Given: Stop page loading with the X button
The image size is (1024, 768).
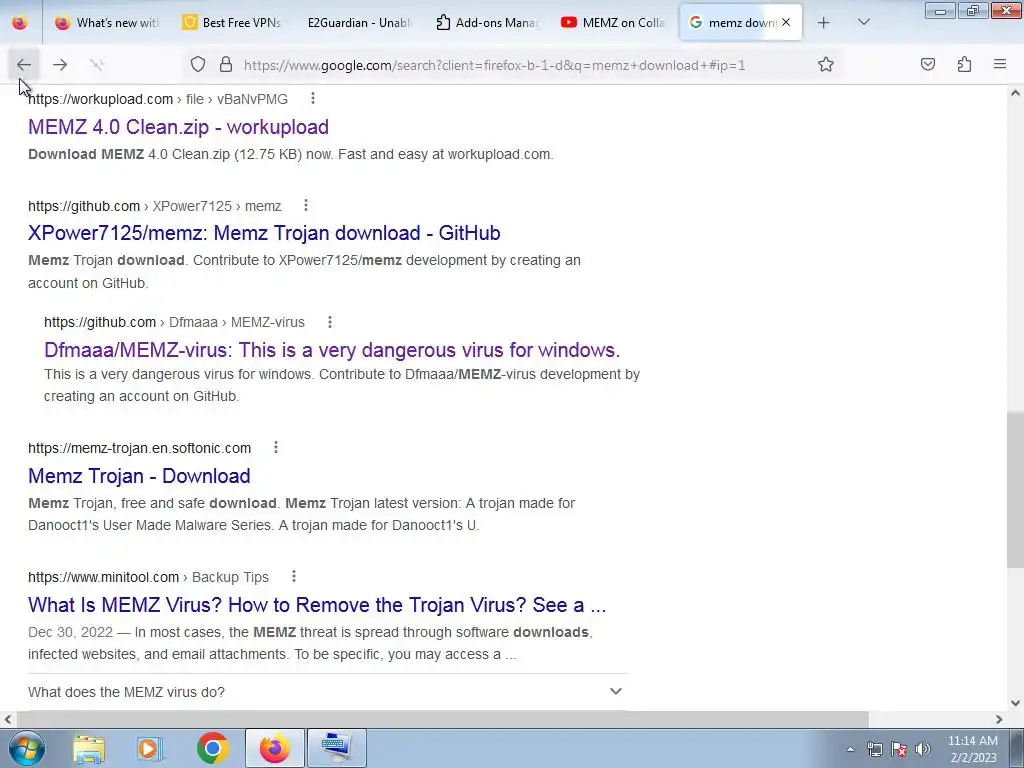Looking at the screenshot, I should [x=97, y=65].
